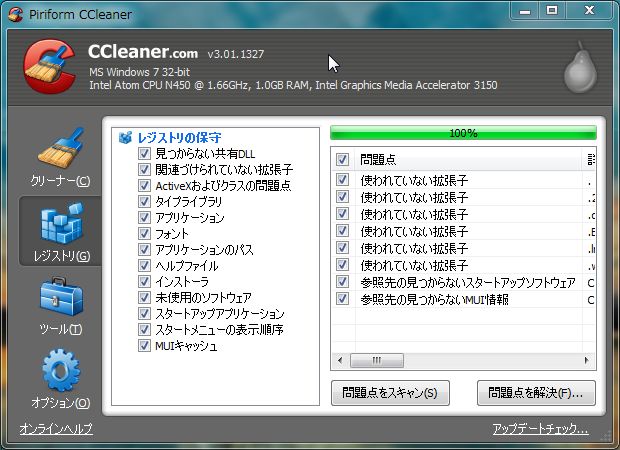Uncheck 参照先の見つからないMUI情報 result
620x450 pixels.
(342, 299)
